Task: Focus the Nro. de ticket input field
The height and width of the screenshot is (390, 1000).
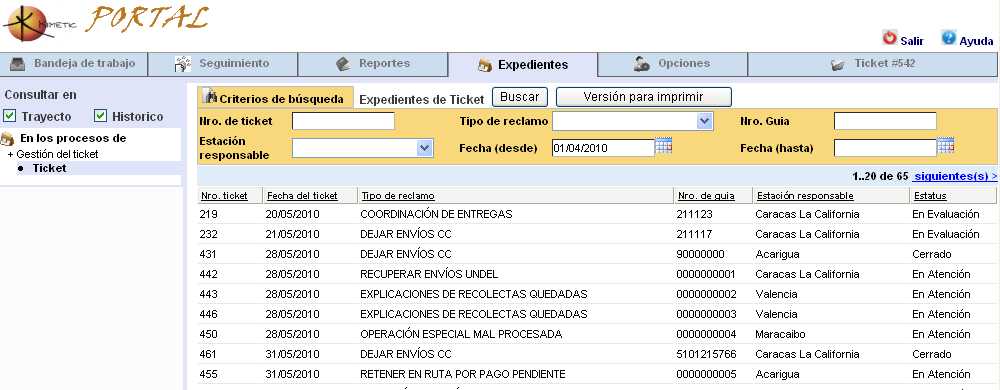Action: click(344, 121)
